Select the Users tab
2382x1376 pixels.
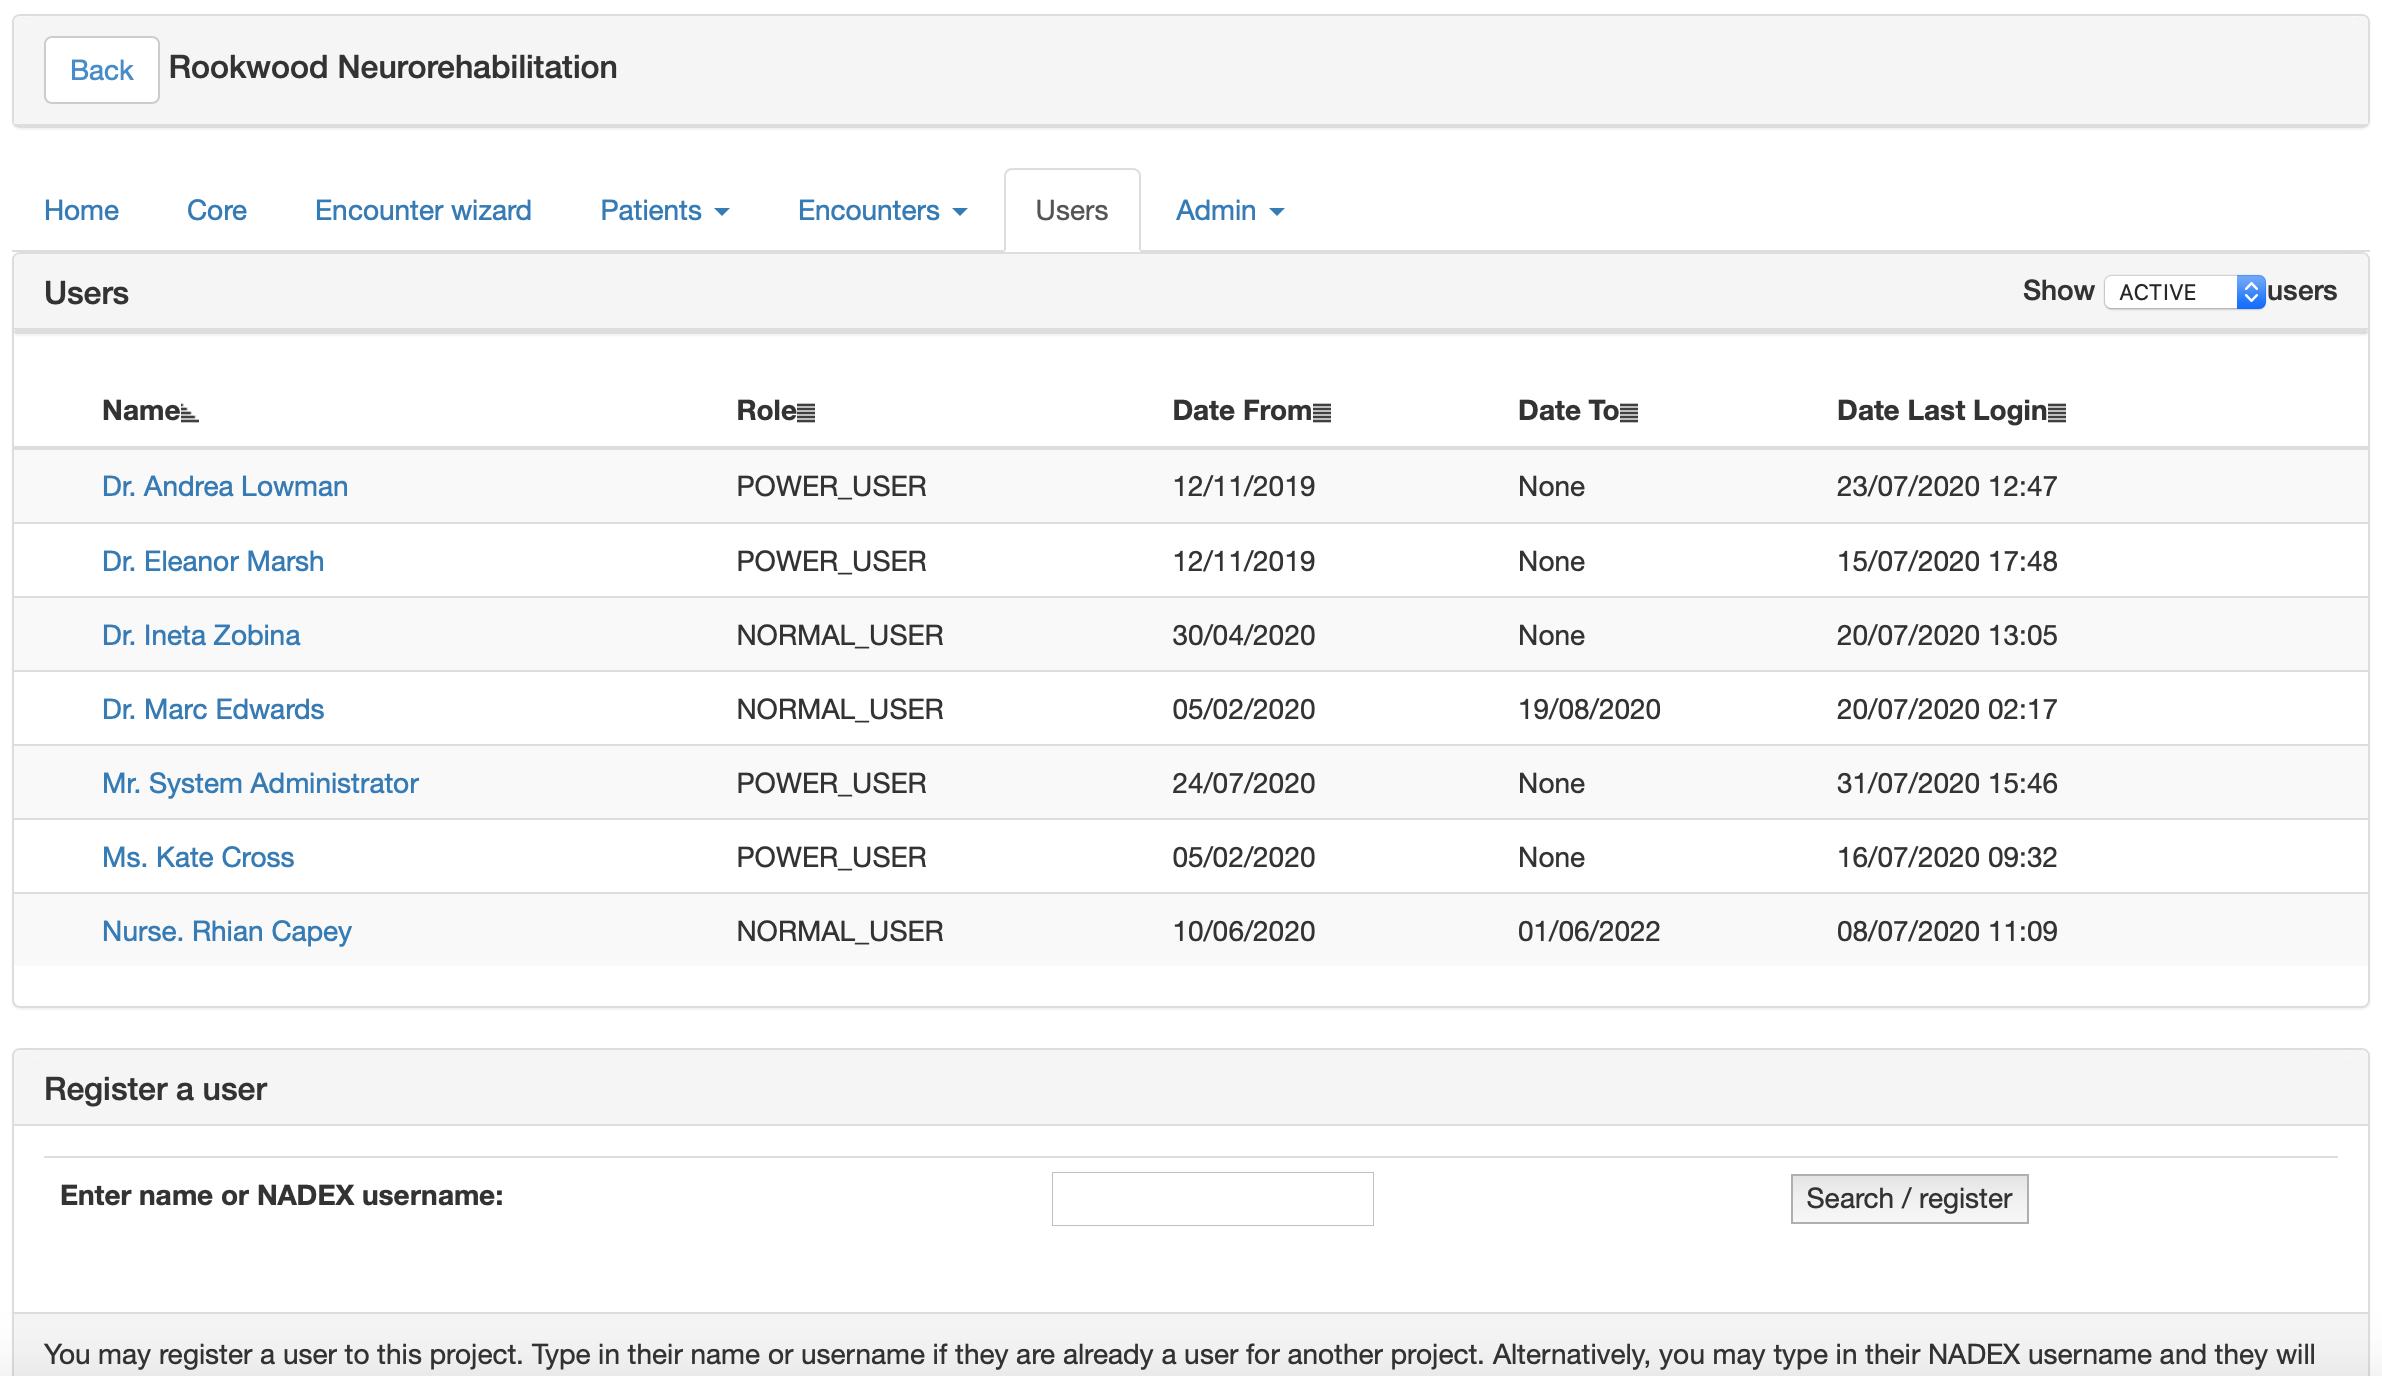click(1071, 211)
